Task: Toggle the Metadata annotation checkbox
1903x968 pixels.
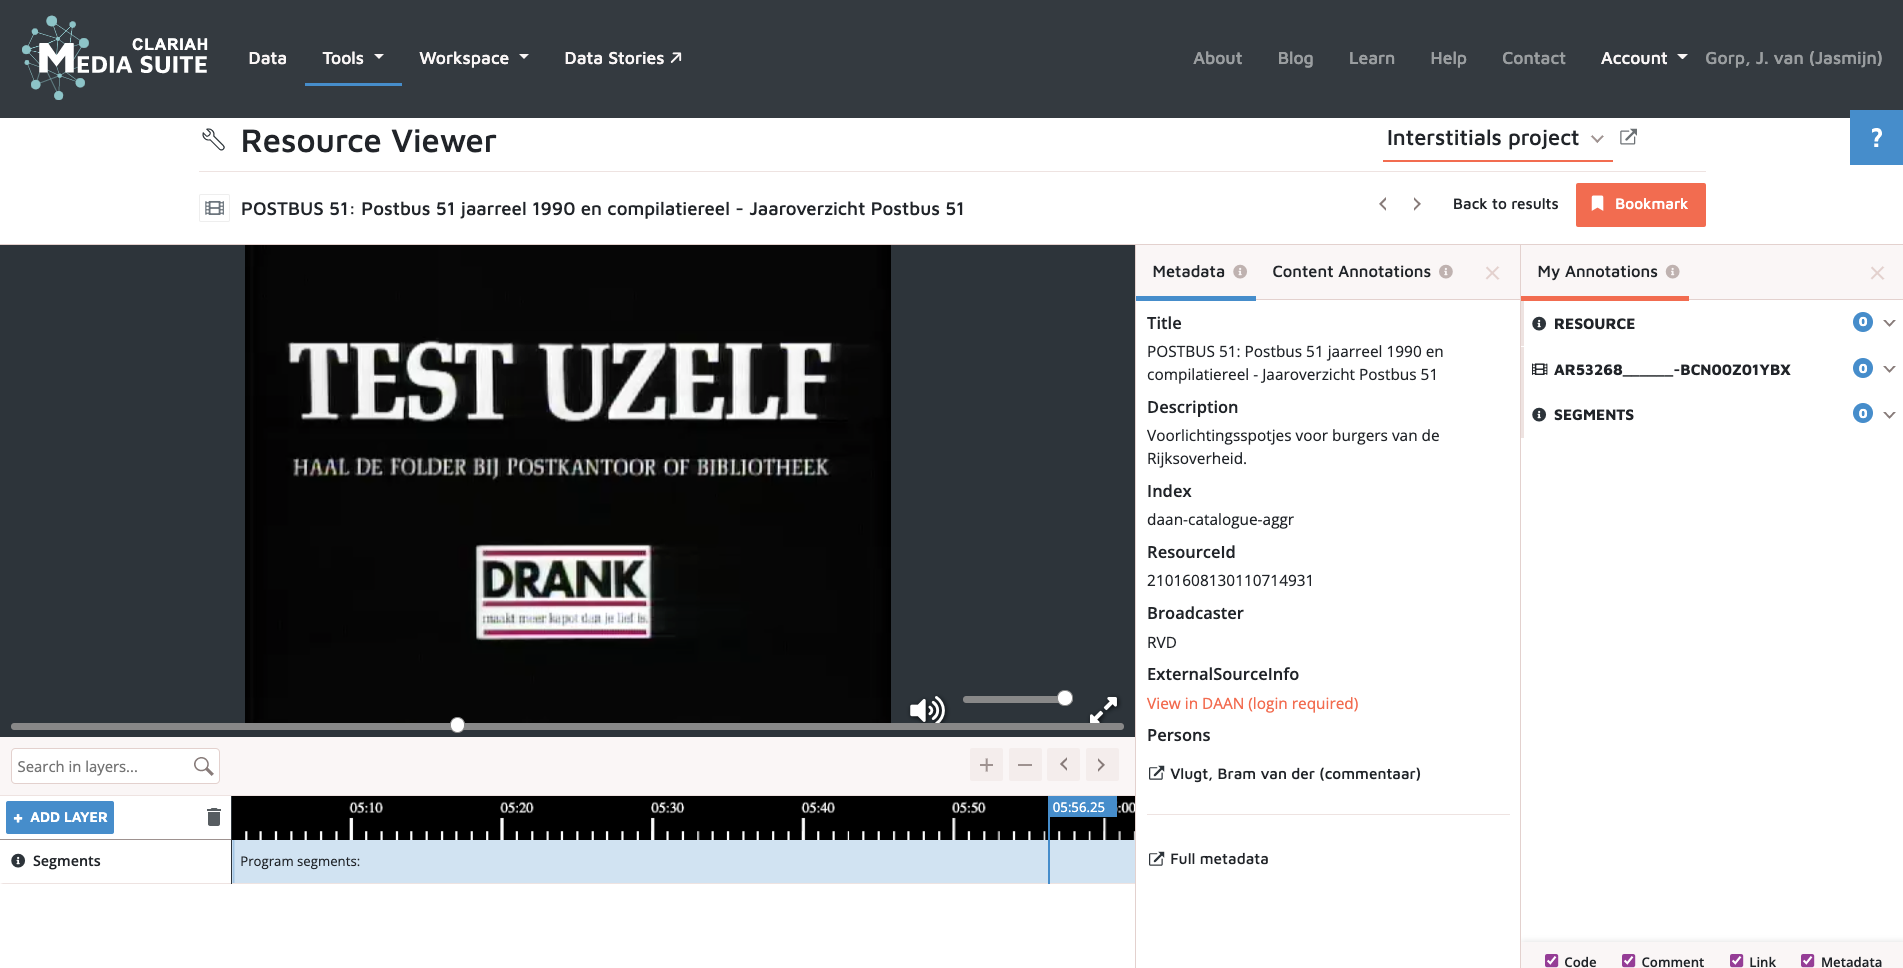Action: (x=1807, y=961)
